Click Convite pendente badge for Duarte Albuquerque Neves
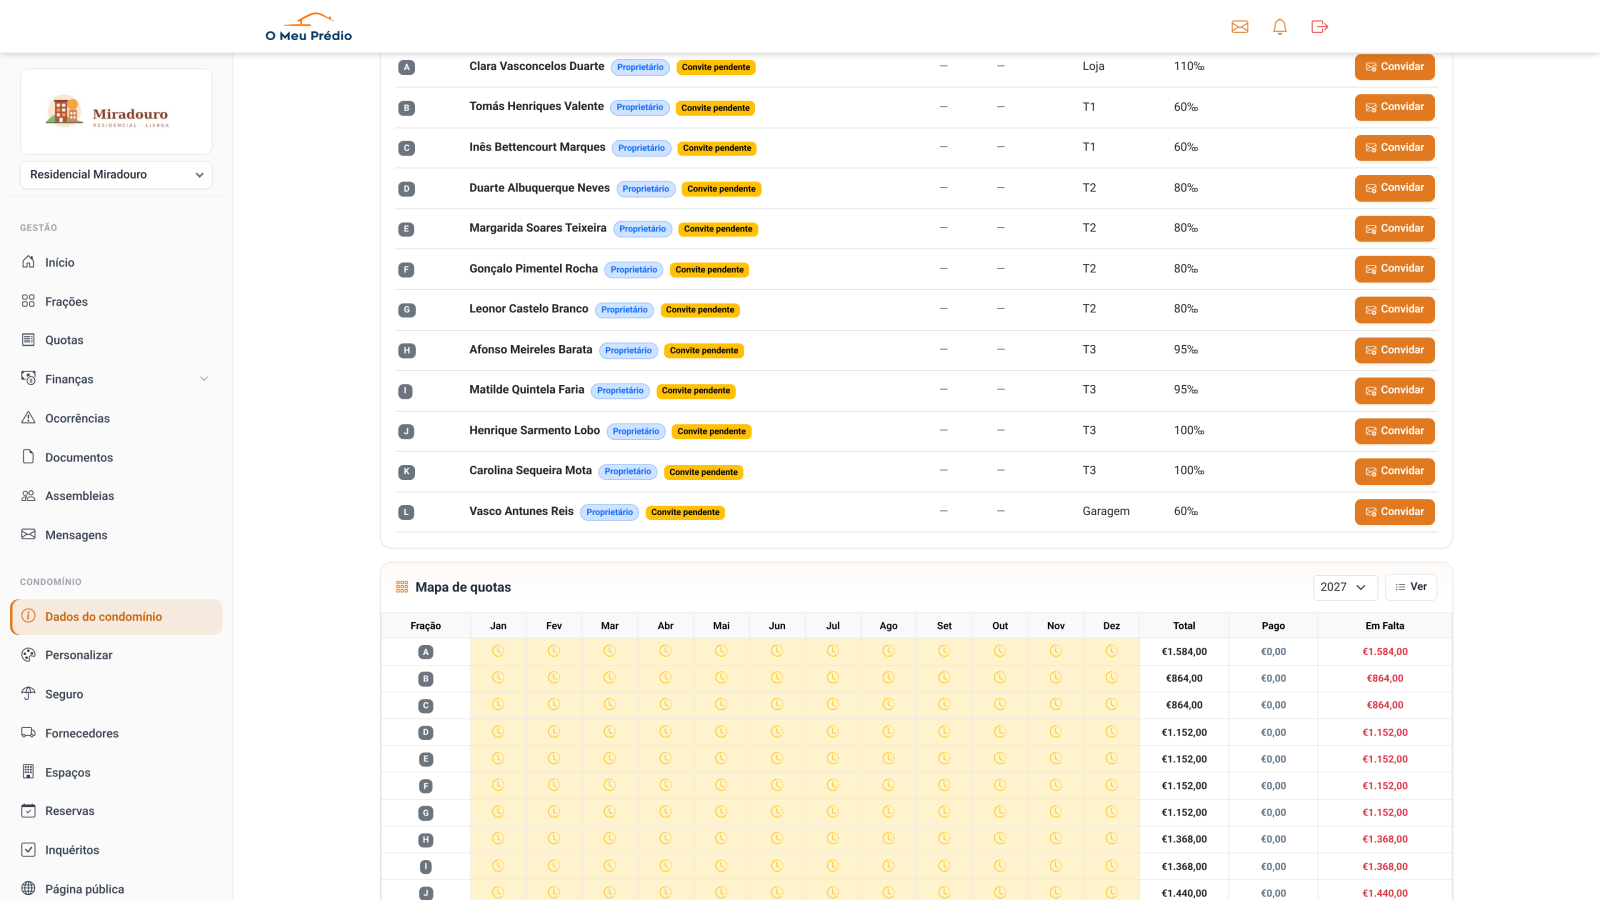 coord(722,189)
